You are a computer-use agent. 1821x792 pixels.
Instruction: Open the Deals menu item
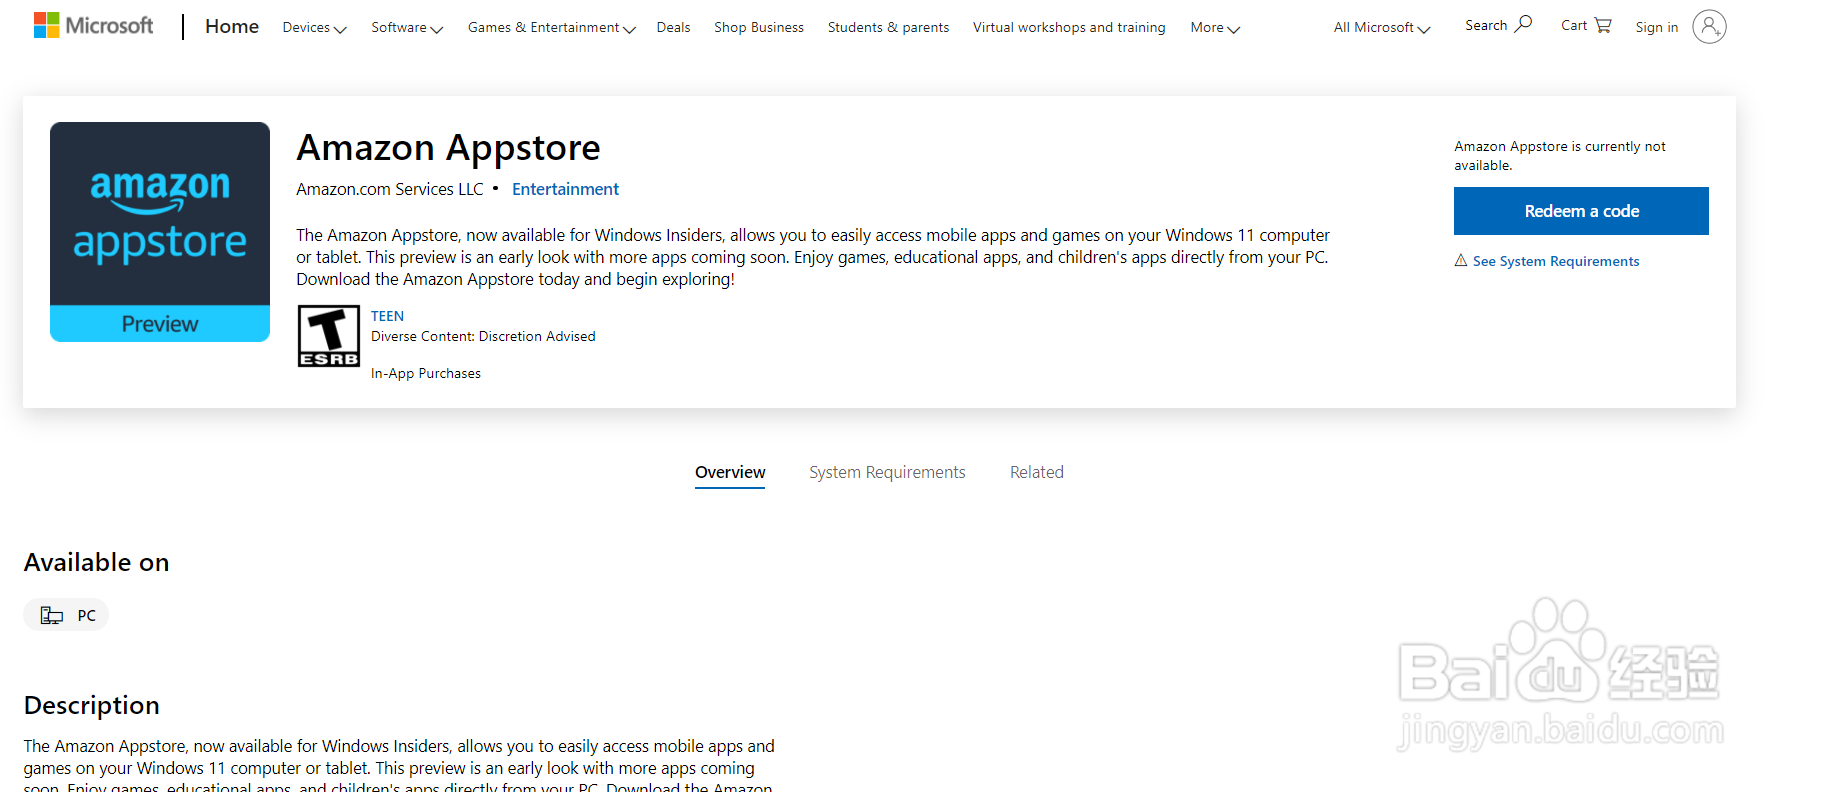pyautogui.click(x=673, y=28)
